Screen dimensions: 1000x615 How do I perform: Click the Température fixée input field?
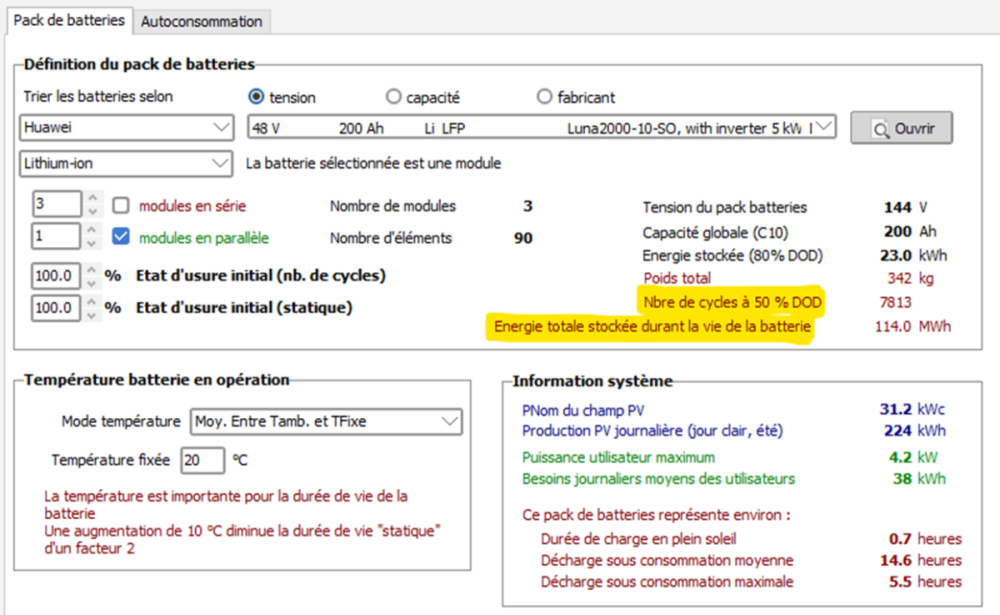click(x=202, y=461)
